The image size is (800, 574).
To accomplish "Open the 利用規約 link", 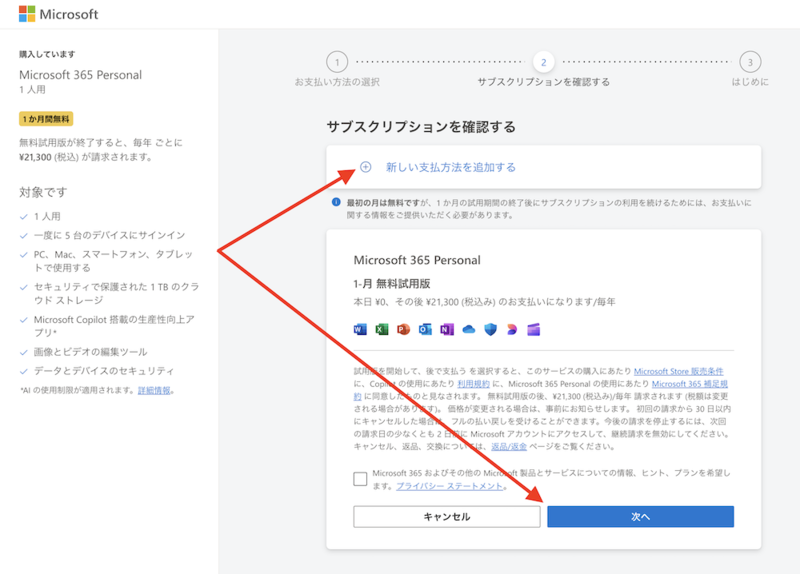I will (x=473, y=384).
